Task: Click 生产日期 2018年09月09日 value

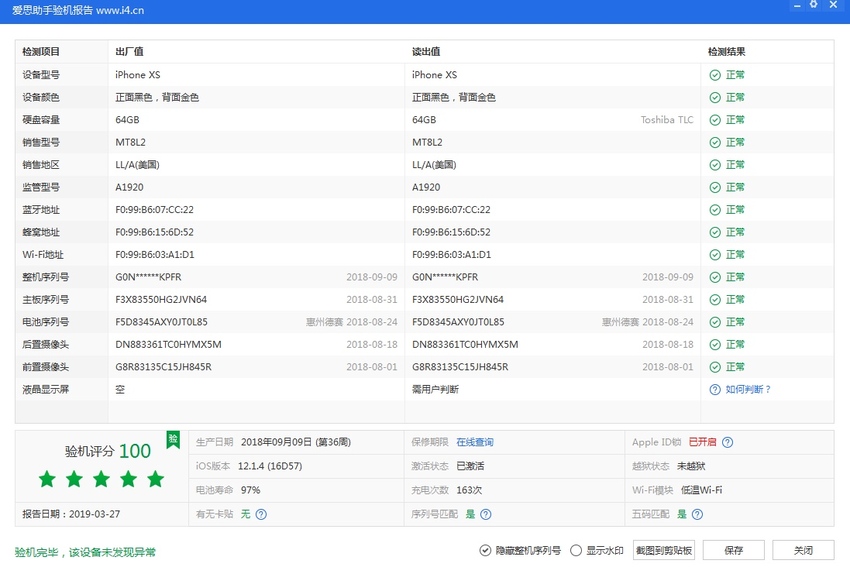Action: click(x=295, y=442)
